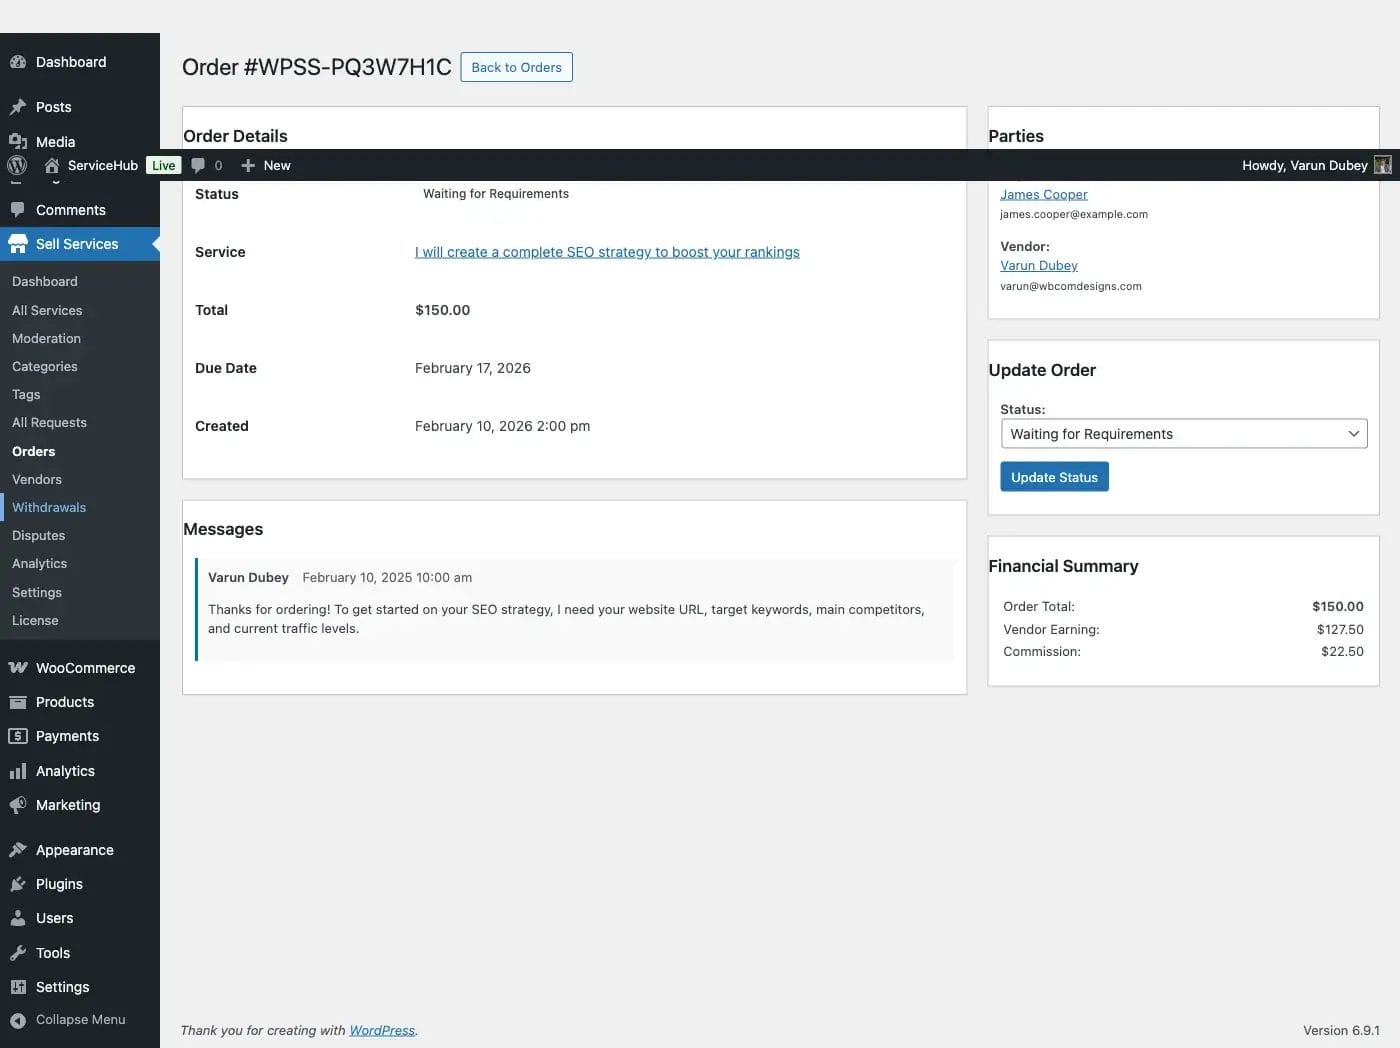The width and height of the screenshot is (1400, 1048).
Task: Open the Payments icon
Action: (x=19, y=735)
